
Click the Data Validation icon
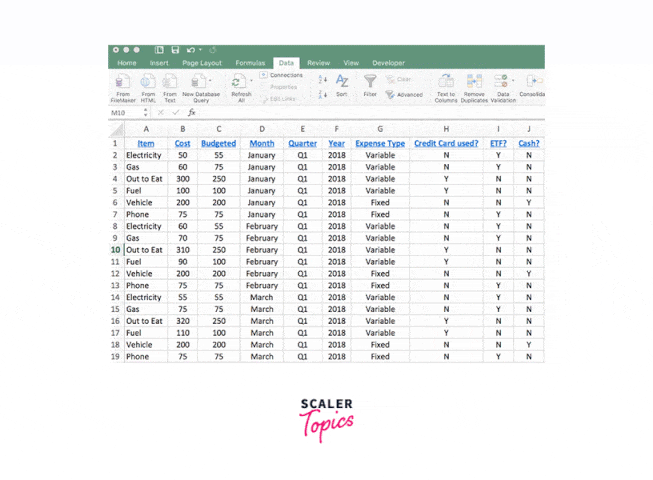coord(502,82)
